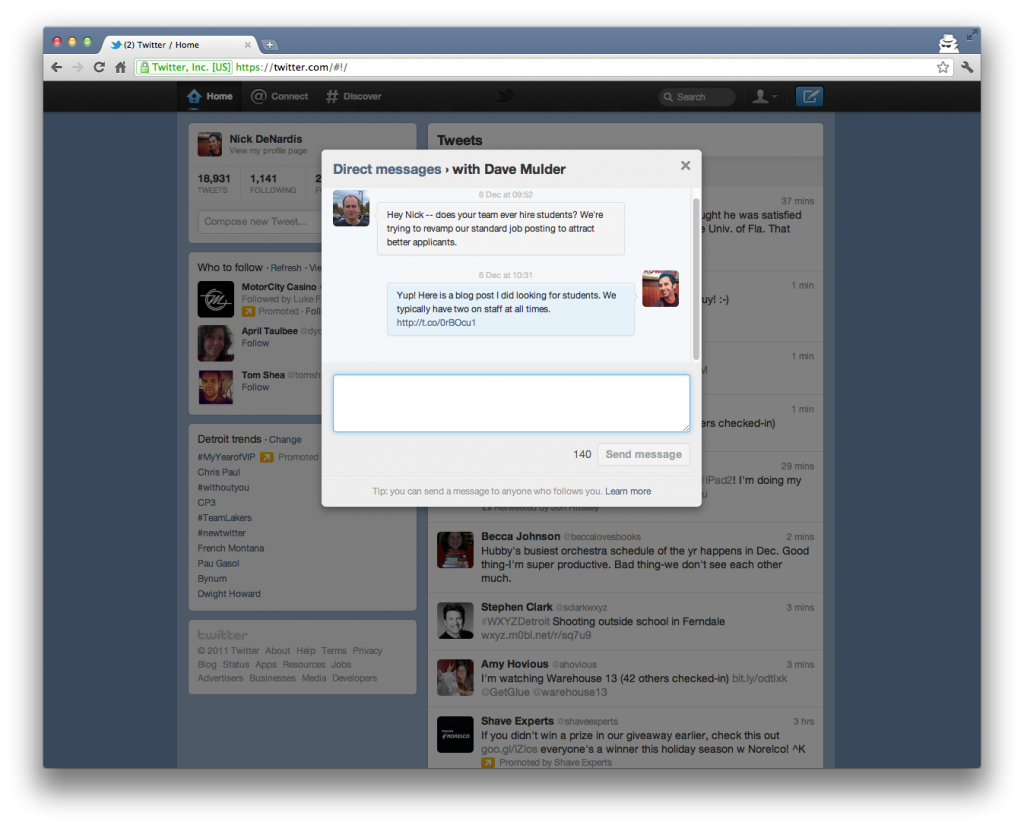The height and width of the screenshot is (828, 1024).
Task: Refresh the Who to follow list
Action: [286, 268]
